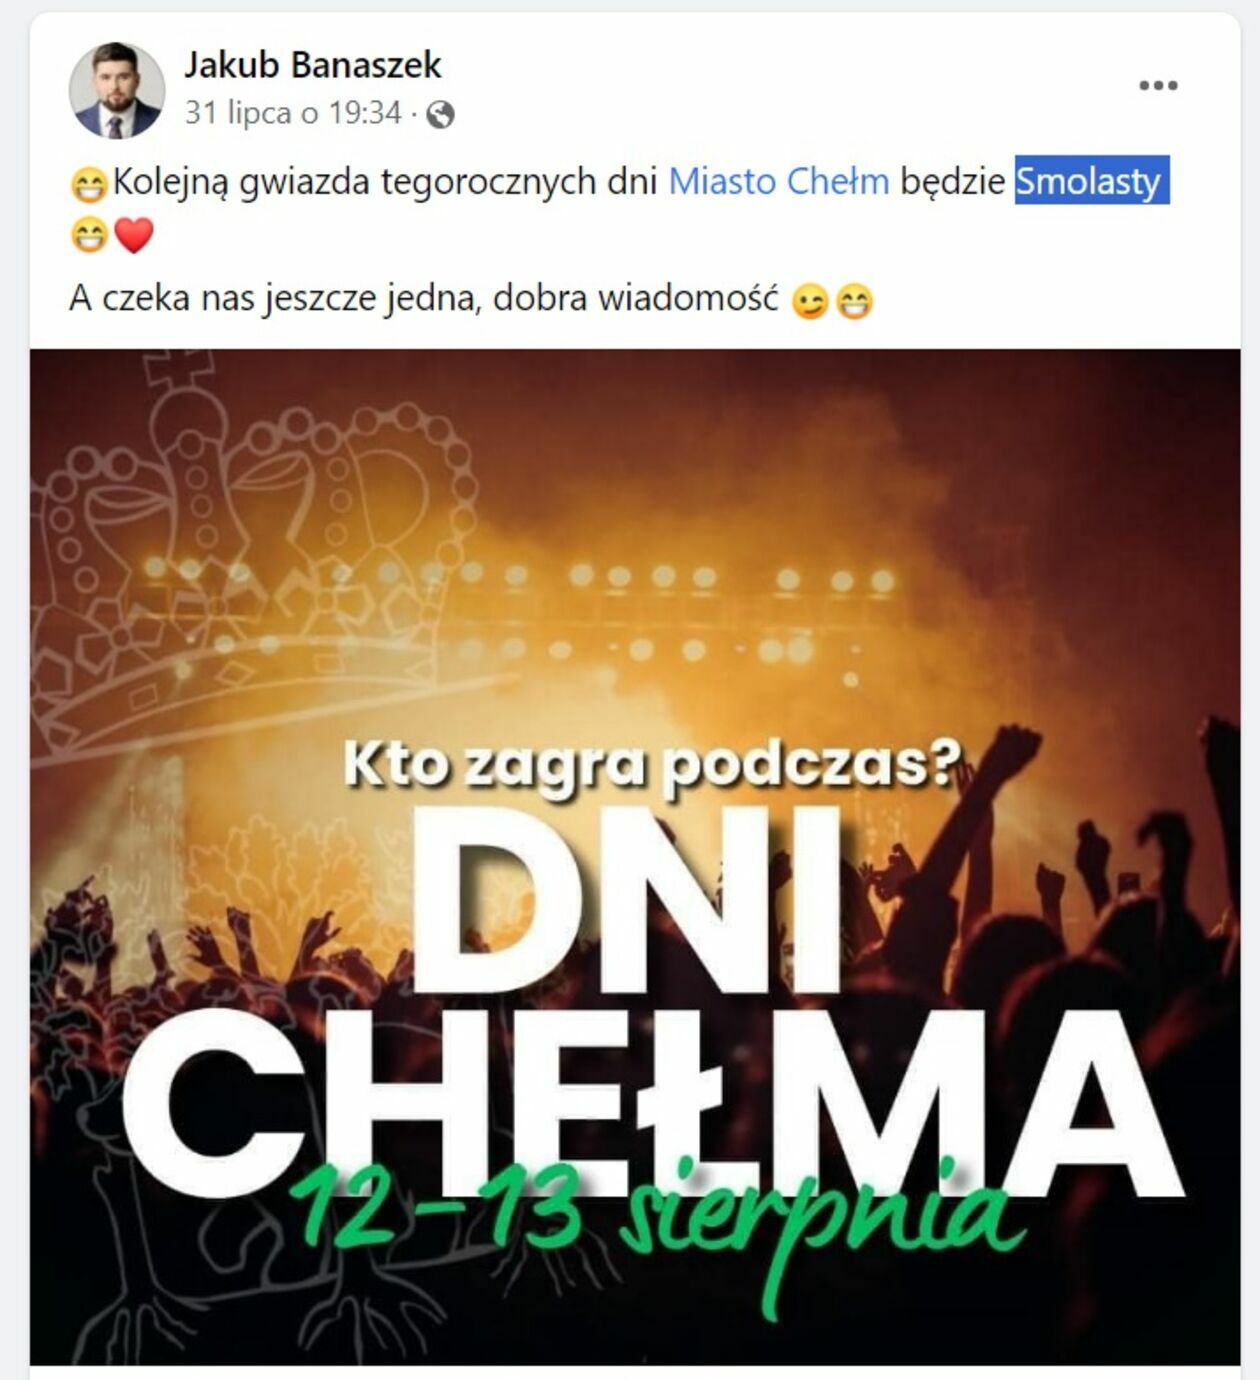Click the grinning emoji beside the heart
The image size is (1260, 1380).
click(89, 236)
